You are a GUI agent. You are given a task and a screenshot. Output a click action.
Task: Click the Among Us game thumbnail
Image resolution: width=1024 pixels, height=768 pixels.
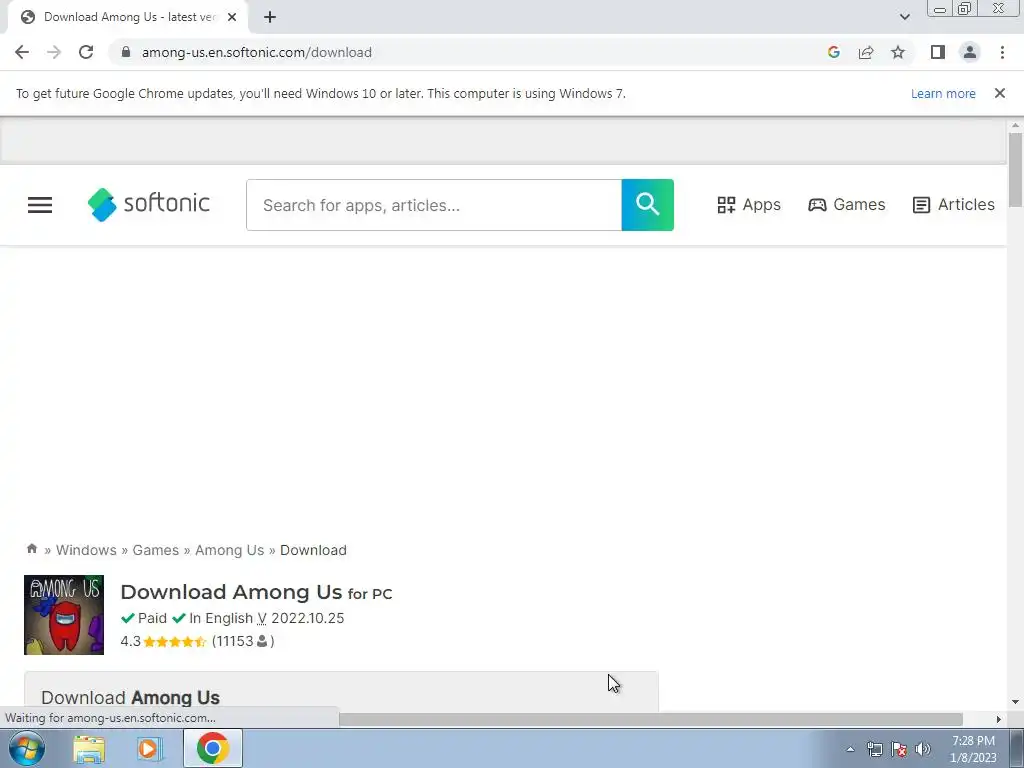[x=64, y=615]
